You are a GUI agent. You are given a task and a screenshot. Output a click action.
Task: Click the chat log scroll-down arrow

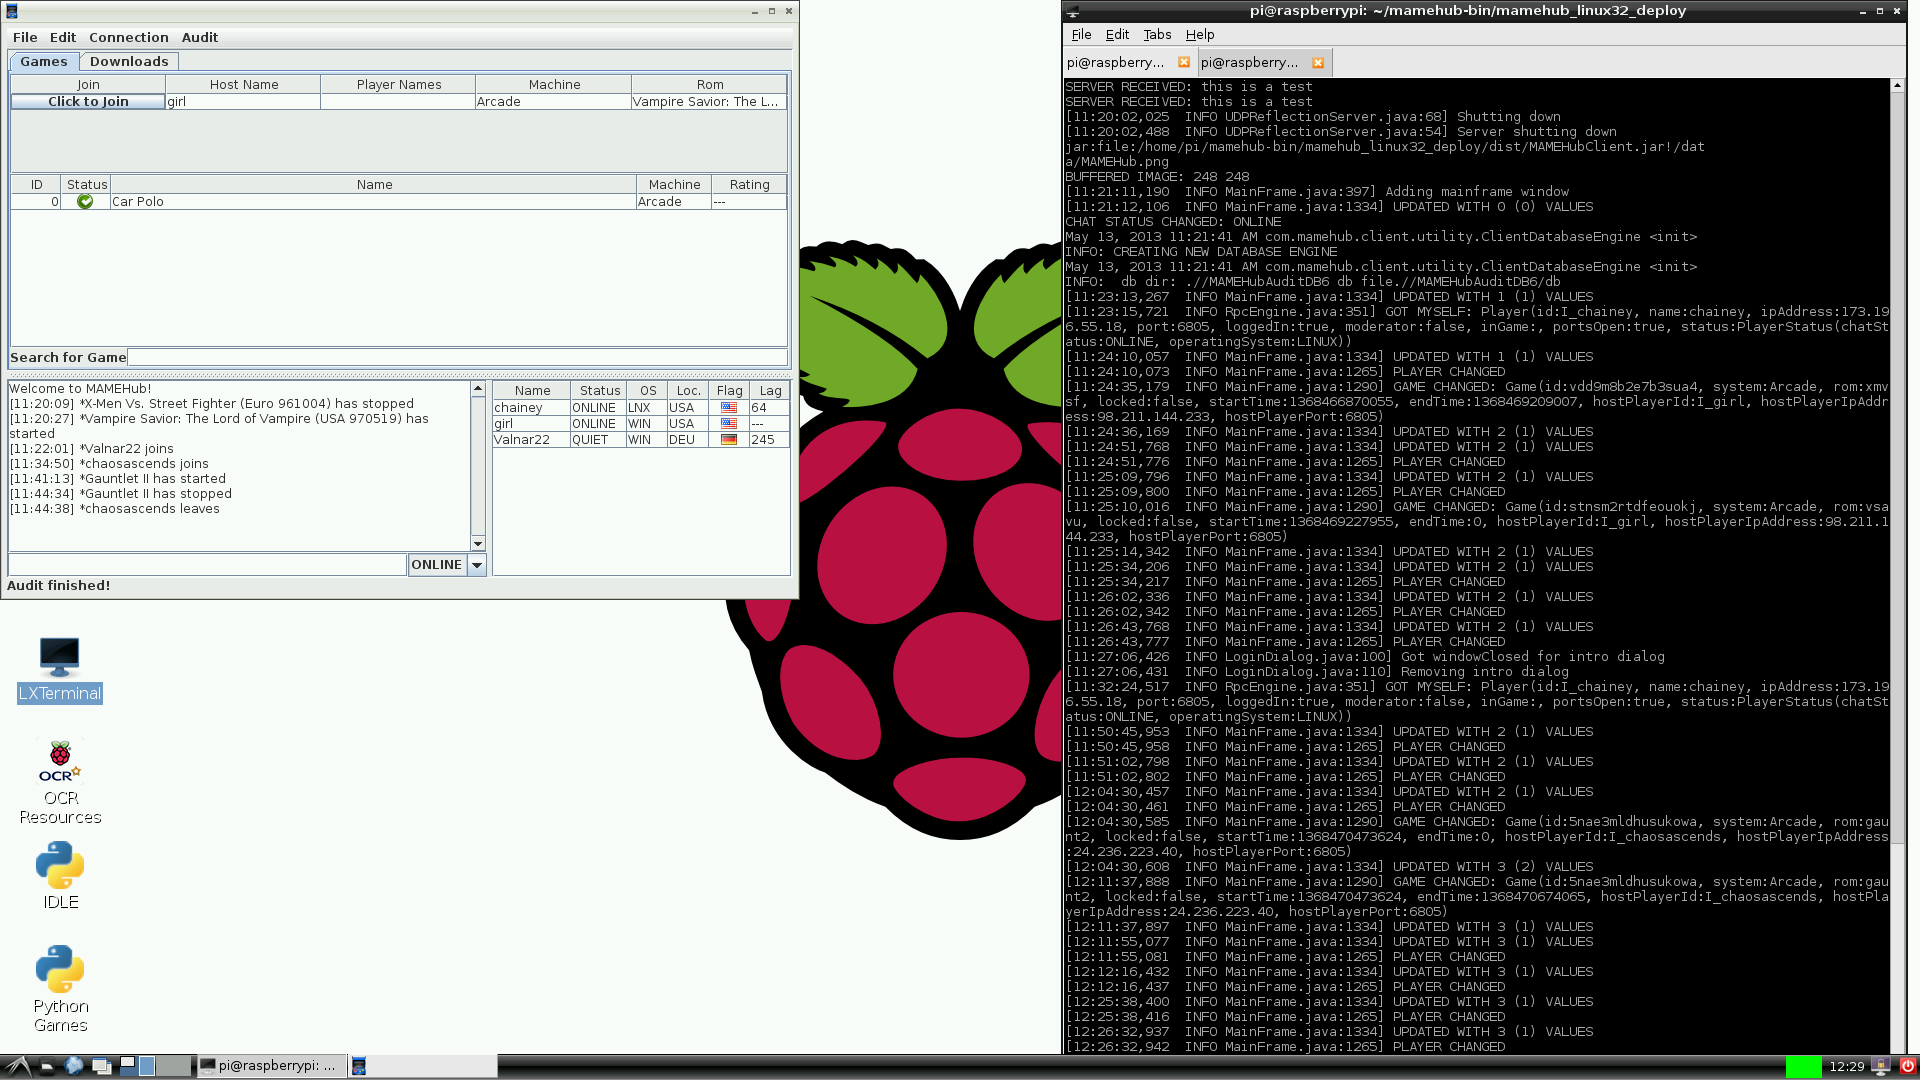coord(478,544)
